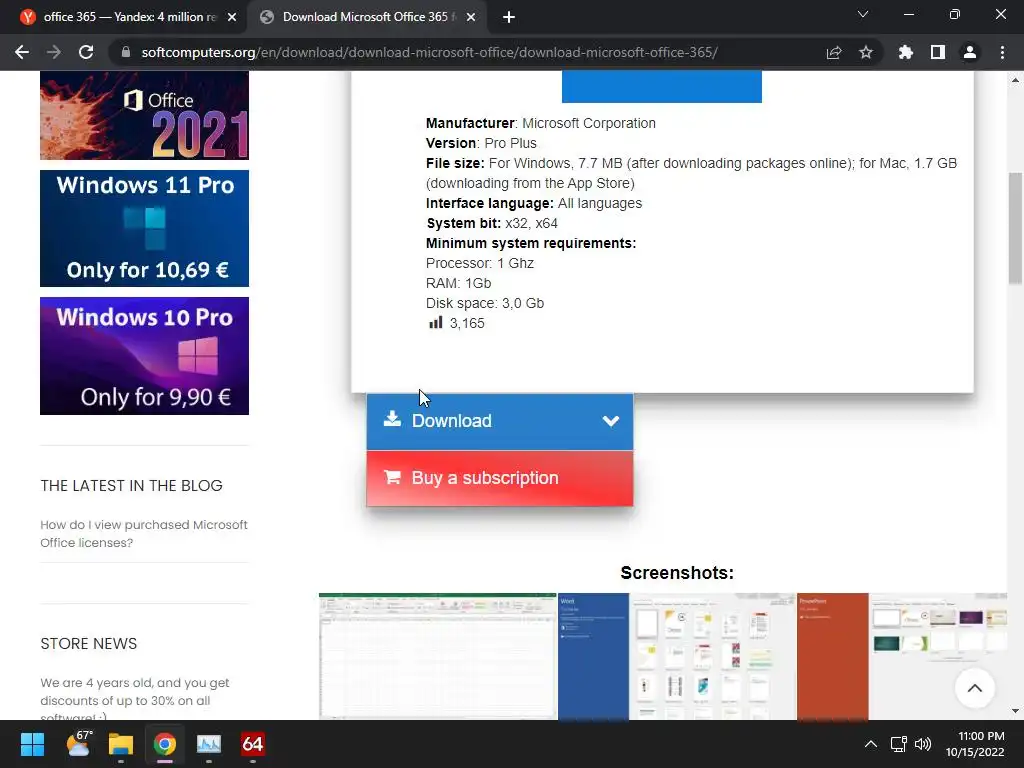Click the page vertical scrollbar thumb
The height and width of the screenshot is (768, 1024).
1015,229
